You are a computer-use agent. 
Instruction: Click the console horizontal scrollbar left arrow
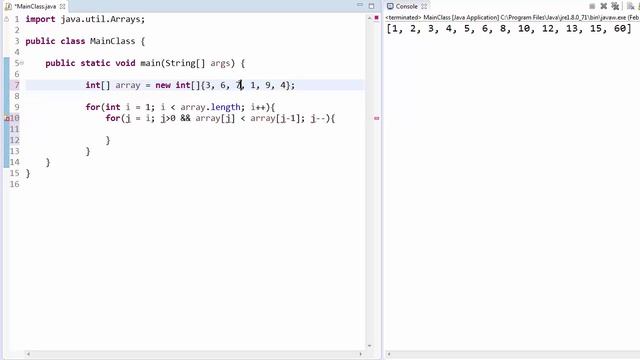(x=389, y=354)
